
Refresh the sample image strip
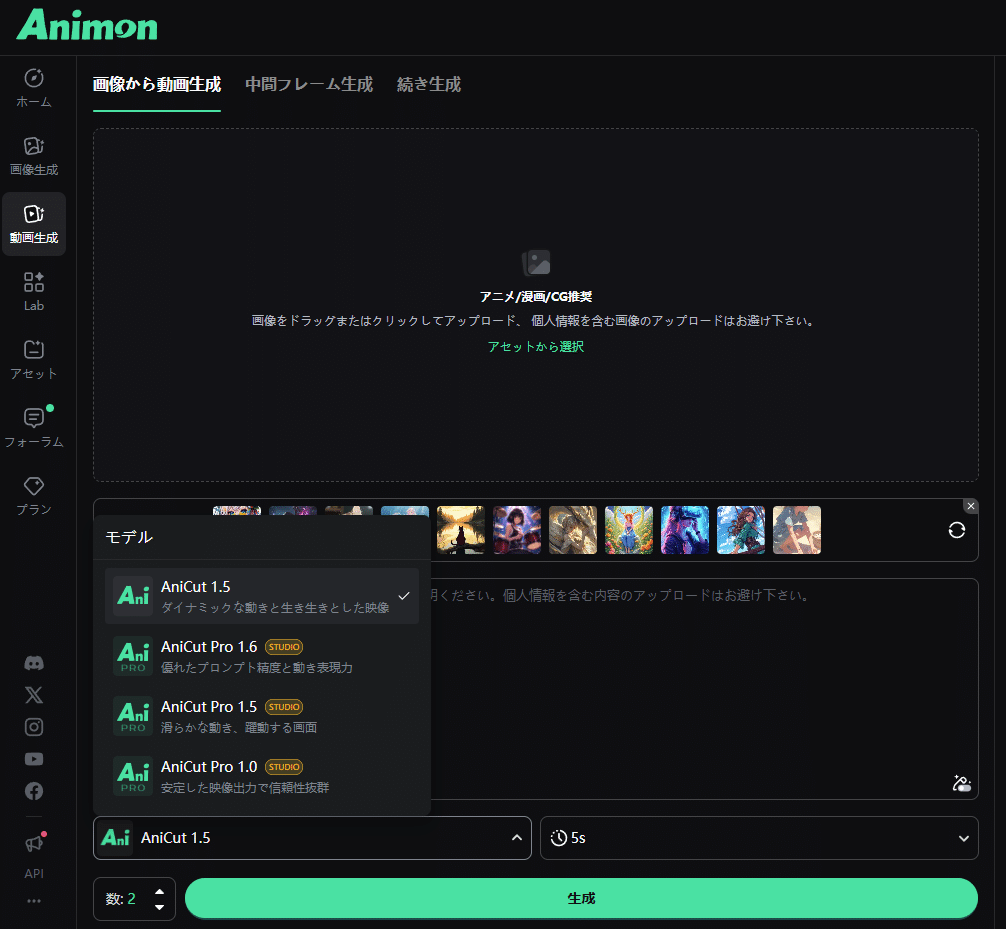click(x=956, y=530)
